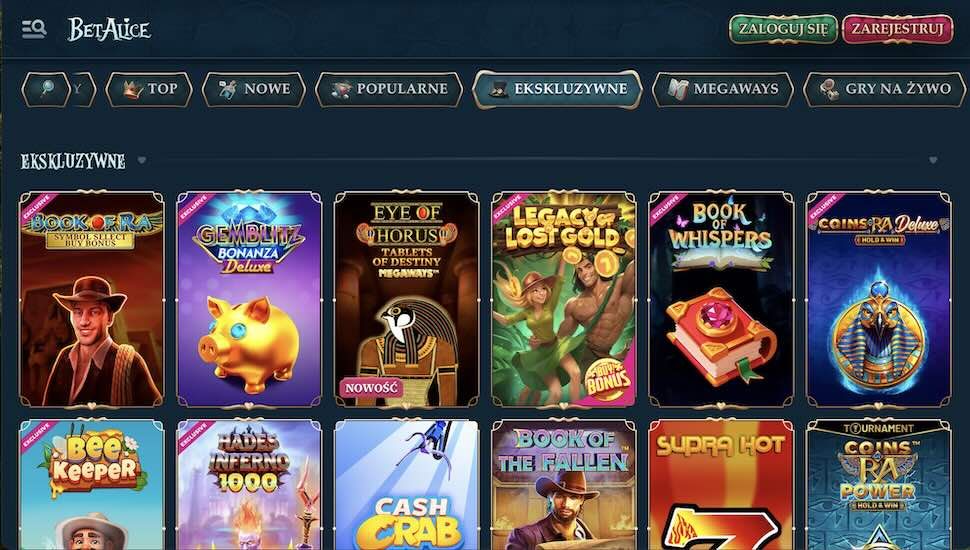Open the POPULARNE games tab
This screenshot has width=970, height=550.
point(389,89)
